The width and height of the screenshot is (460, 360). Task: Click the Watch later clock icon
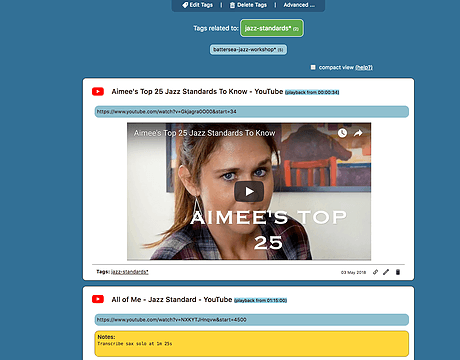coord(342,133)
